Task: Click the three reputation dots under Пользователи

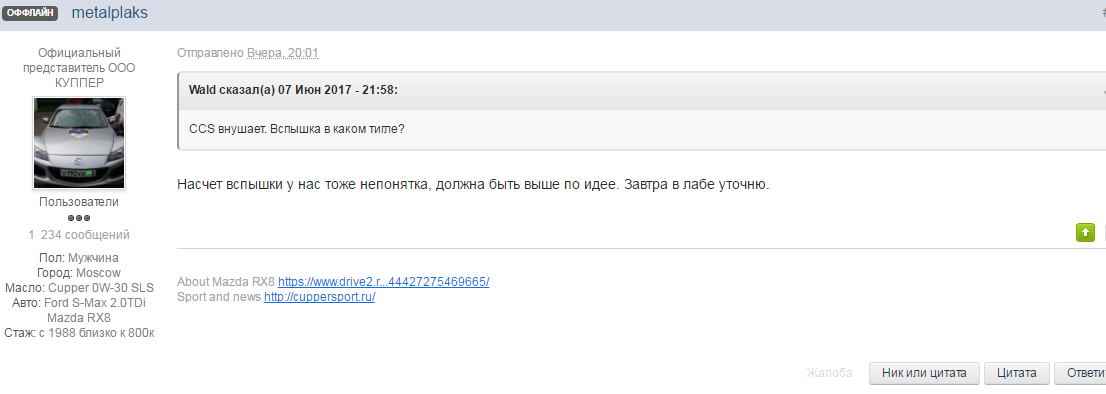Action: (x=79, y=218)
